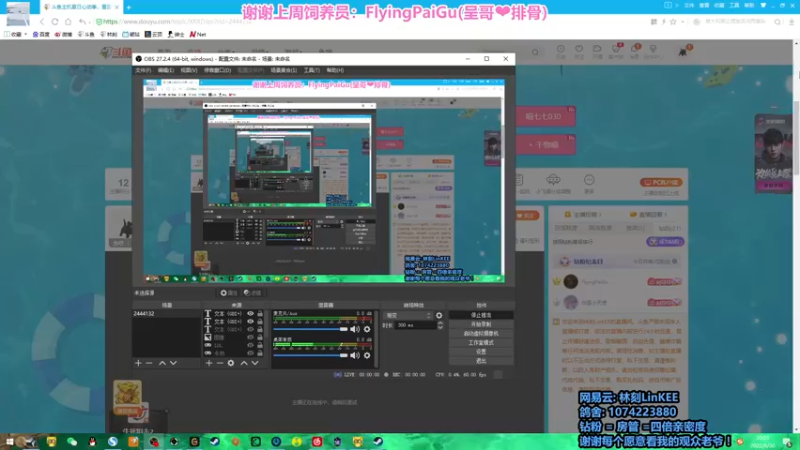Open Net bookmark in bookmarks bar

(198, 35)
